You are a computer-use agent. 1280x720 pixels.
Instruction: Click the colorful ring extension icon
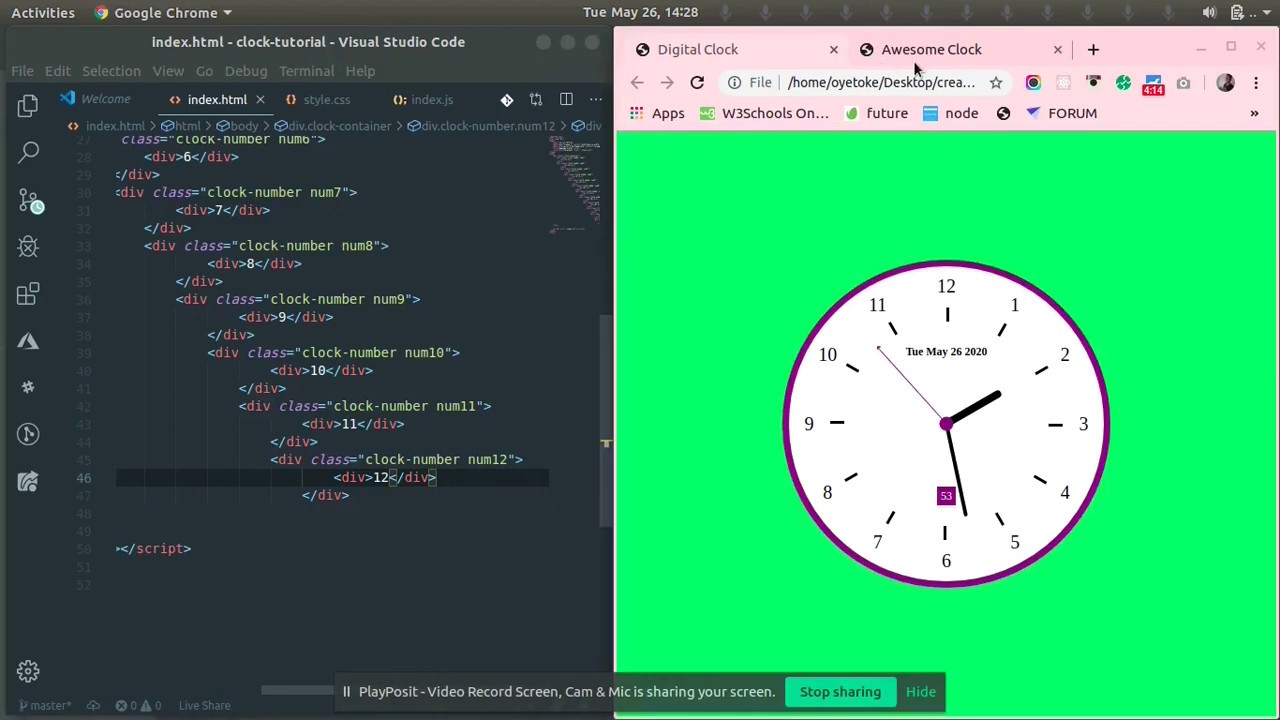tap(1033, 83)
